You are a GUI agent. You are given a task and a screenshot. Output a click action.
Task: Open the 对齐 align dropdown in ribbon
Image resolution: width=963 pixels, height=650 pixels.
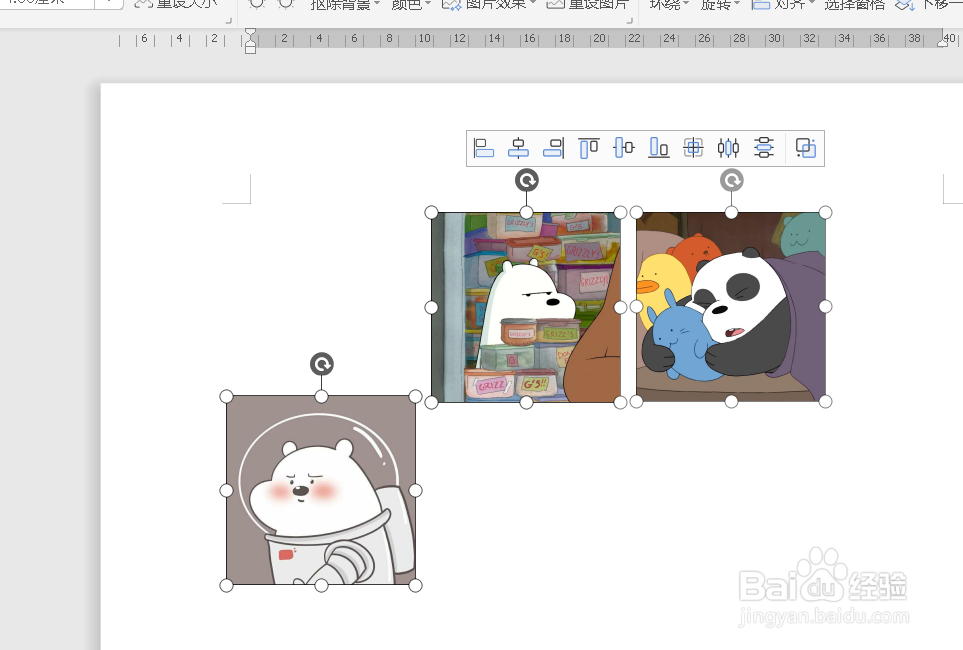[x=783, y=4]
